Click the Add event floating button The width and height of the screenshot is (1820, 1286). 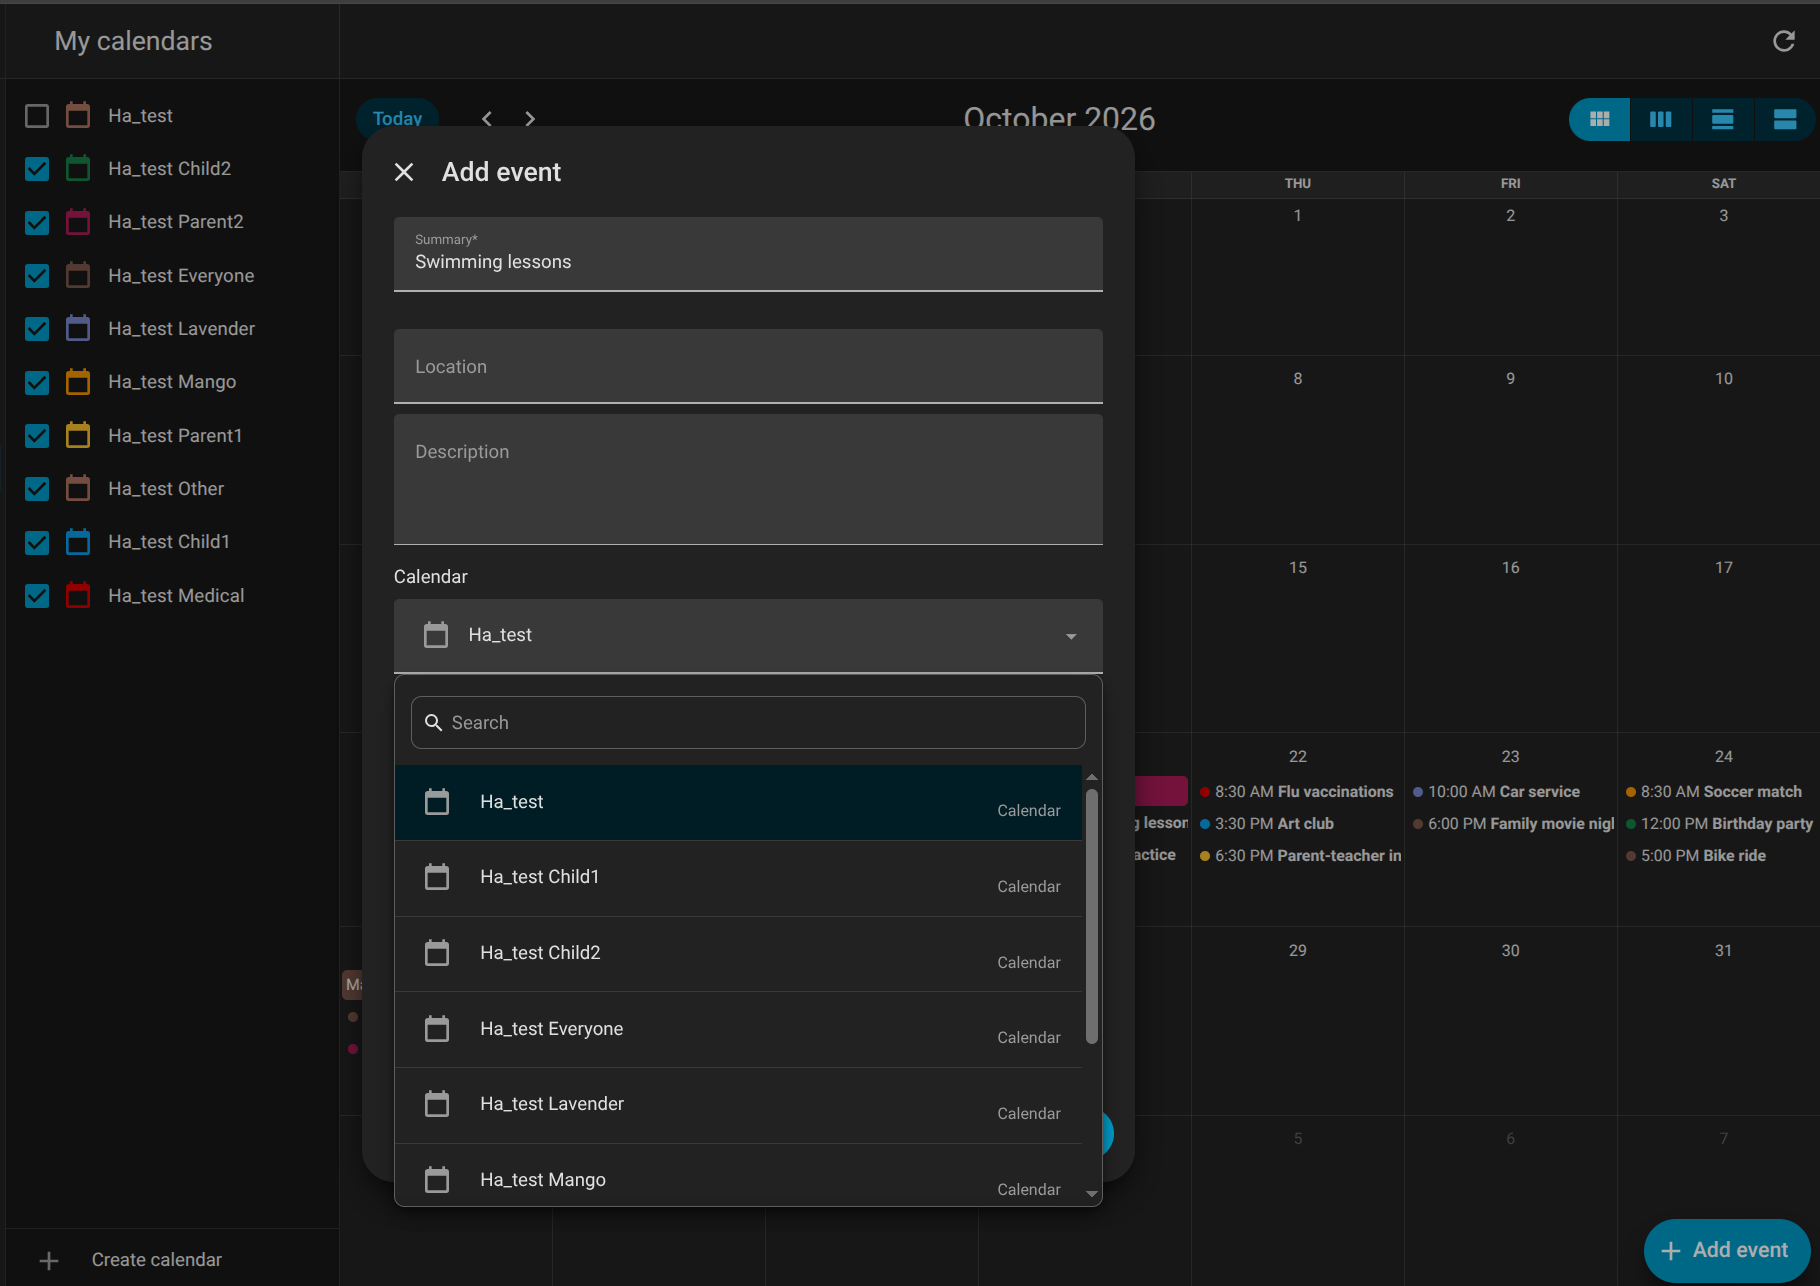pos(1727,1250)
